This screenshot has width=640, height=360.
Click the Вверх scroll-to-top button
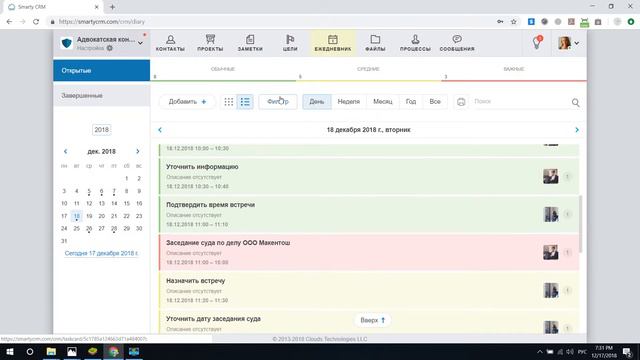(372, 320)
